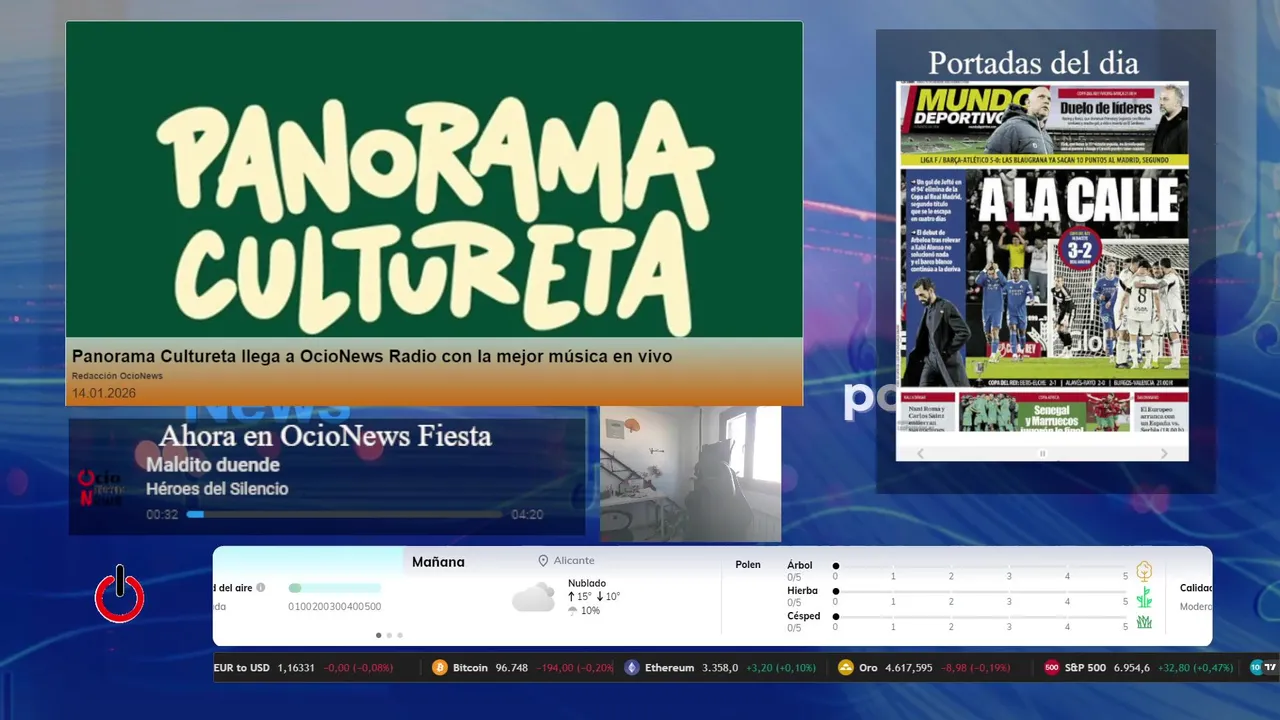Open the Redacción OcioNews author link
Image resolution: width=1280 pixels, height=720 pixels.
[x=117, y=376]
